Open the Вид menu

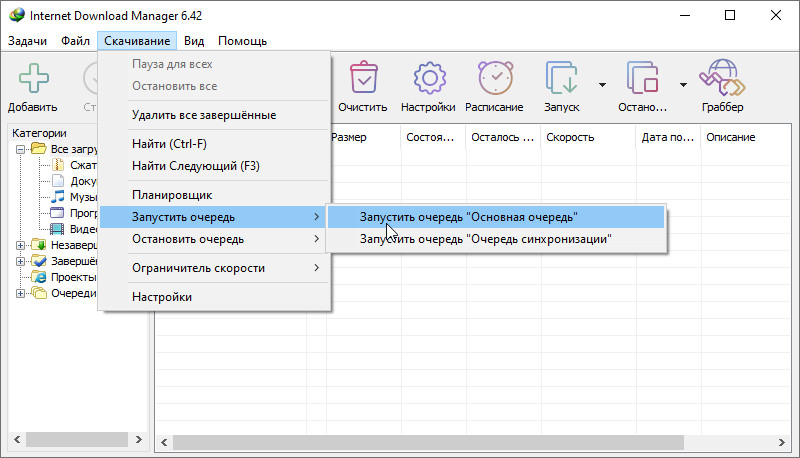pos(194,41)
